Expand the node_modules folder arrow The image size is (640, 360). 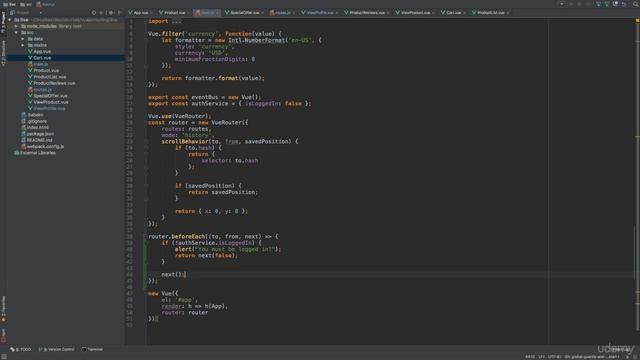tap(16, 26)
